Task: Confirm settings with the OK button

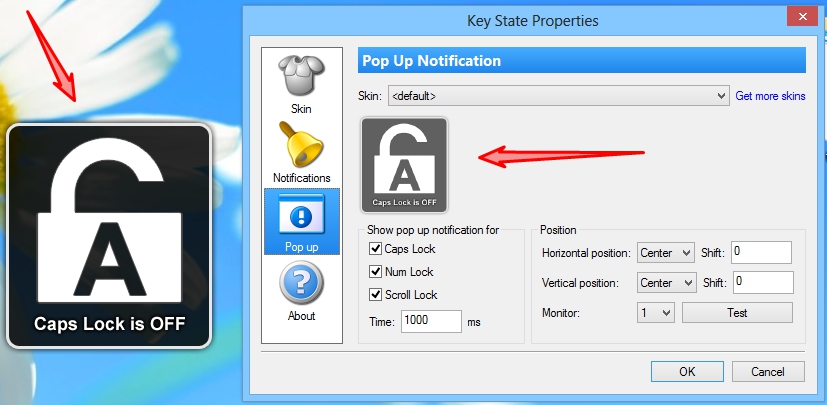Action: 687,372
